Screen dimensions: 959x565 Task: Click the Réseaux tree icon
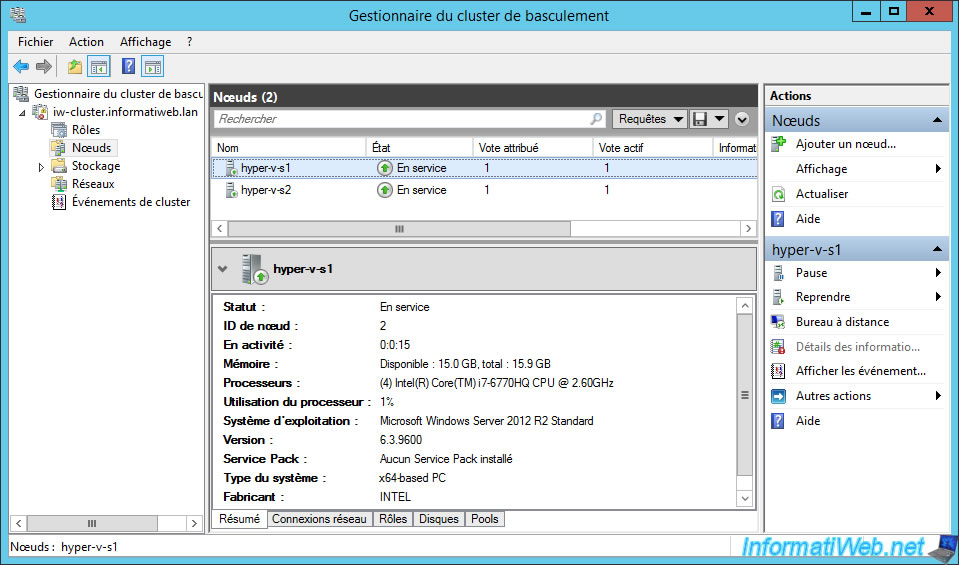coord(59,184)
